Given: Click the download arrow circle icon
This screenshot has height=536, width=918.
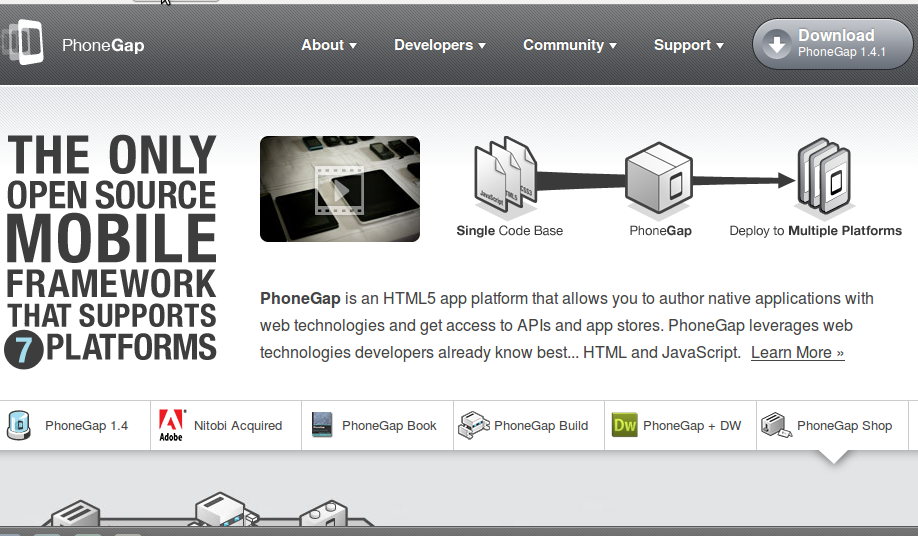Looking at the screenshot, I should (777, 44).
